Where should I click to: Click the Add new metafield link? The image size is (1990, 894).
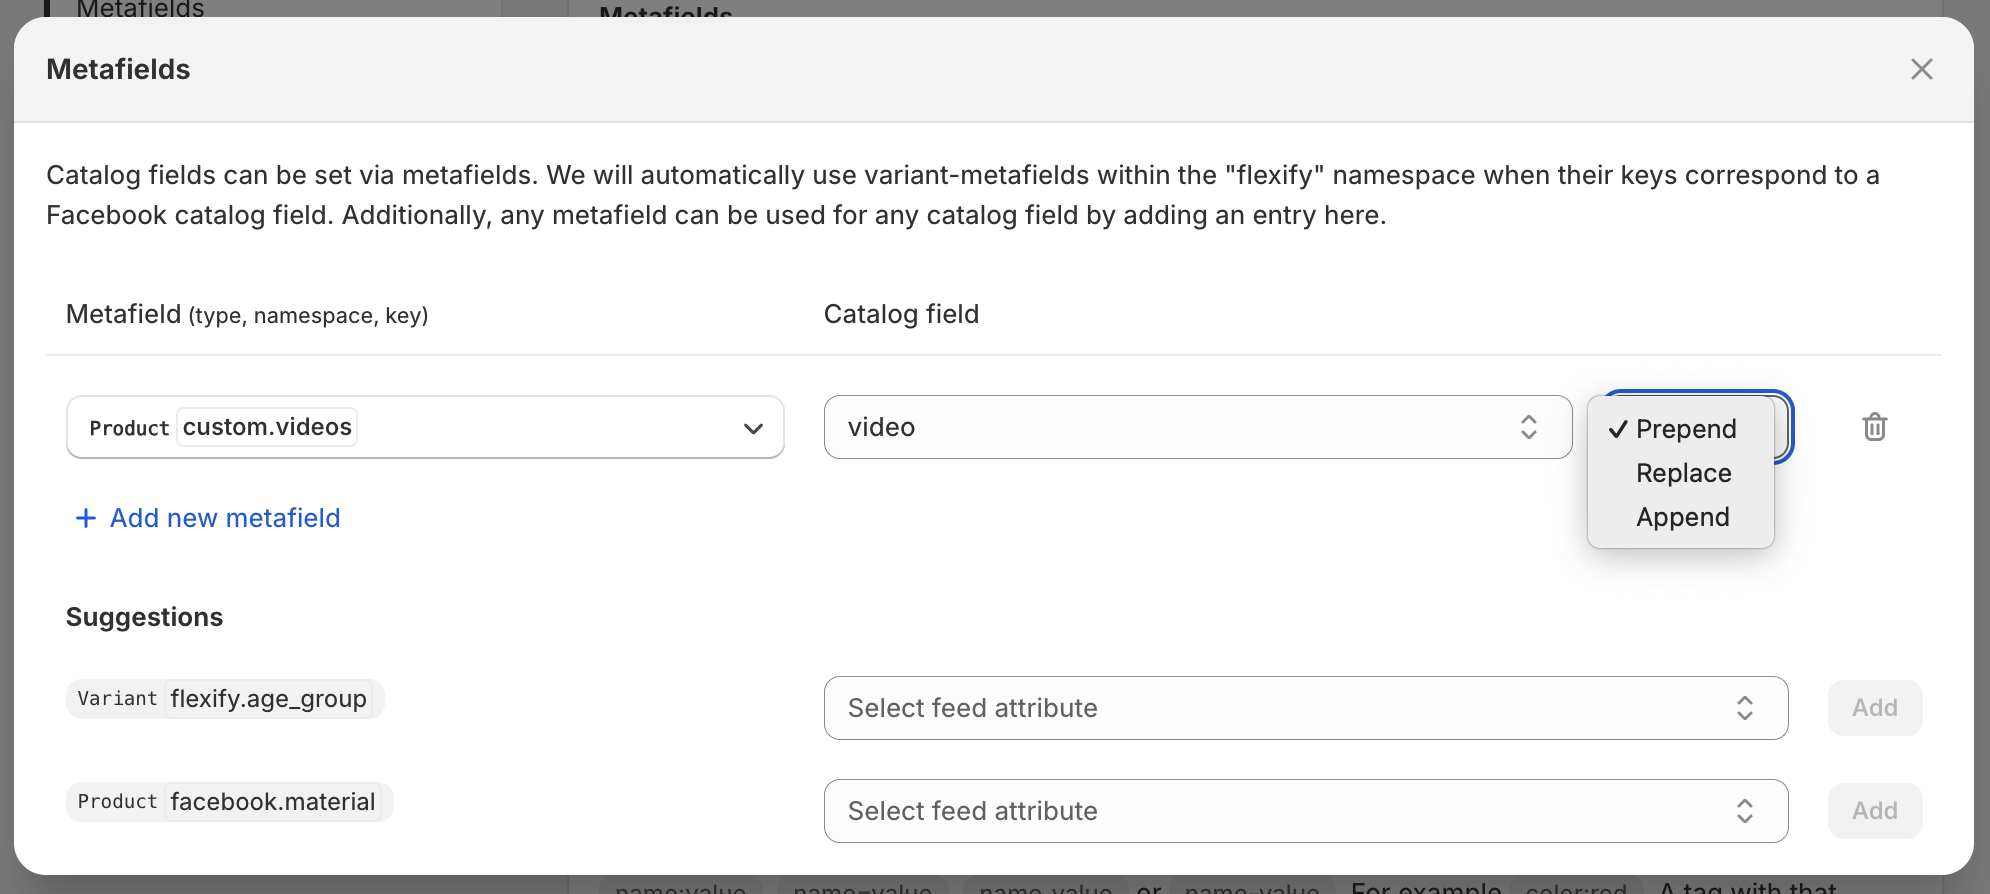(225, 518)
